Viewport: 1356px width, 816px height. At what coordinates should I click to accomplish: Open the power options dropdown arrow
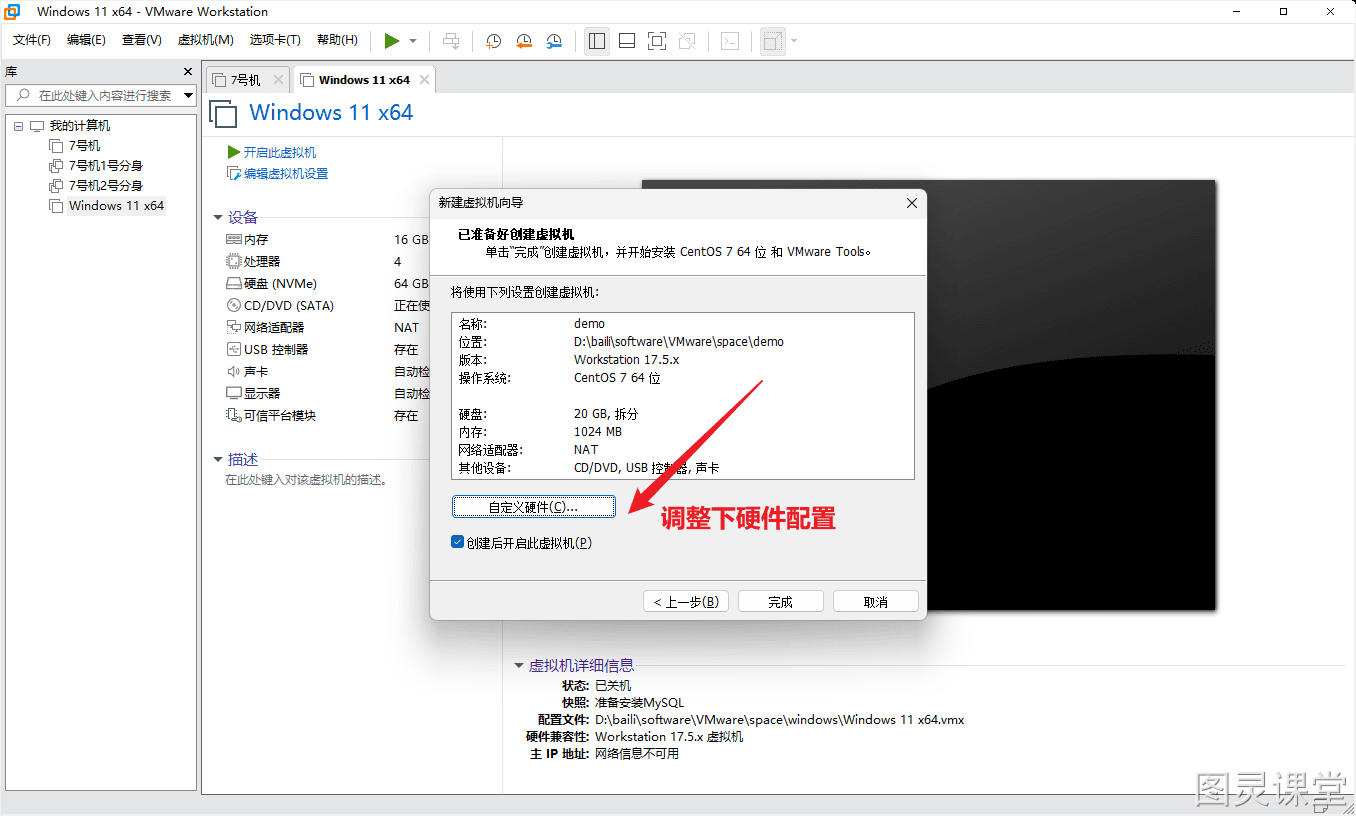pyautogui.click(x=413, y=41)
